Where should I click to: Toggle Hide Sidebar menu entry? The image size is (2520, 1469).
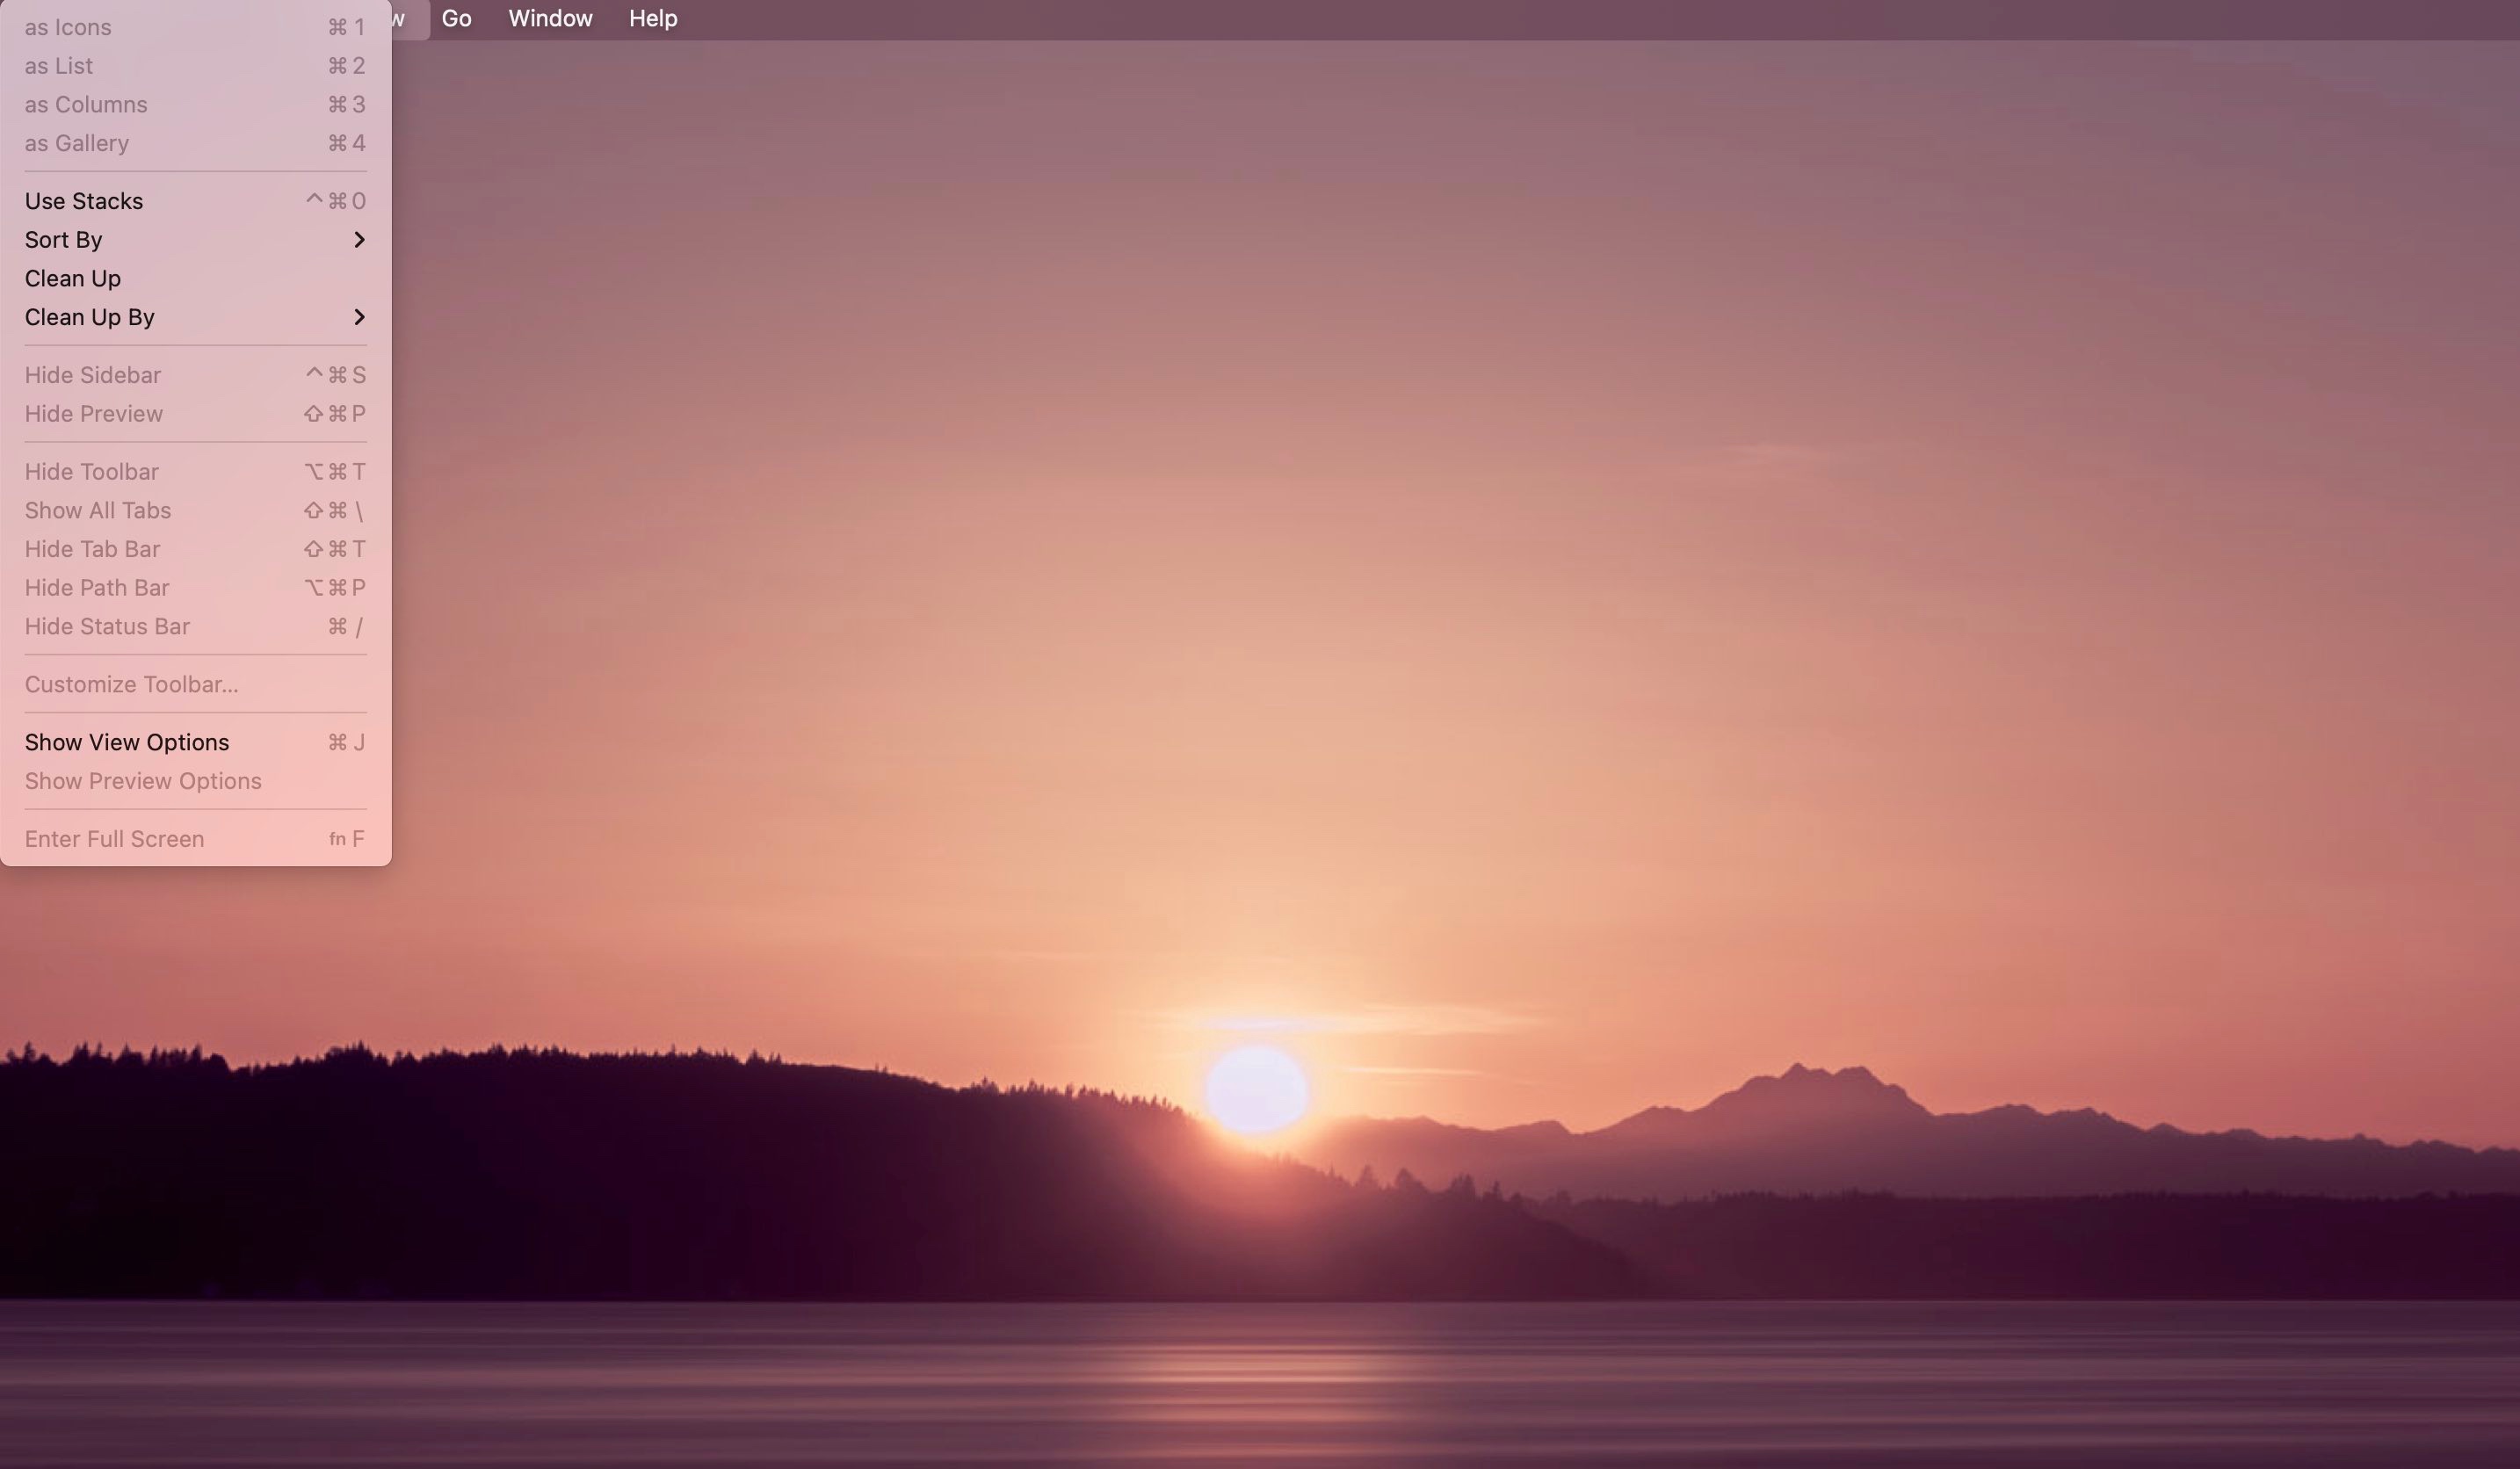[x=93, y=375]
